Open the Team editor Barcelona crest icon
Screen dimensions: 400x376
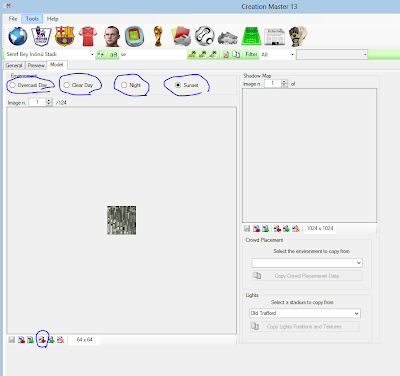[65, 36]
